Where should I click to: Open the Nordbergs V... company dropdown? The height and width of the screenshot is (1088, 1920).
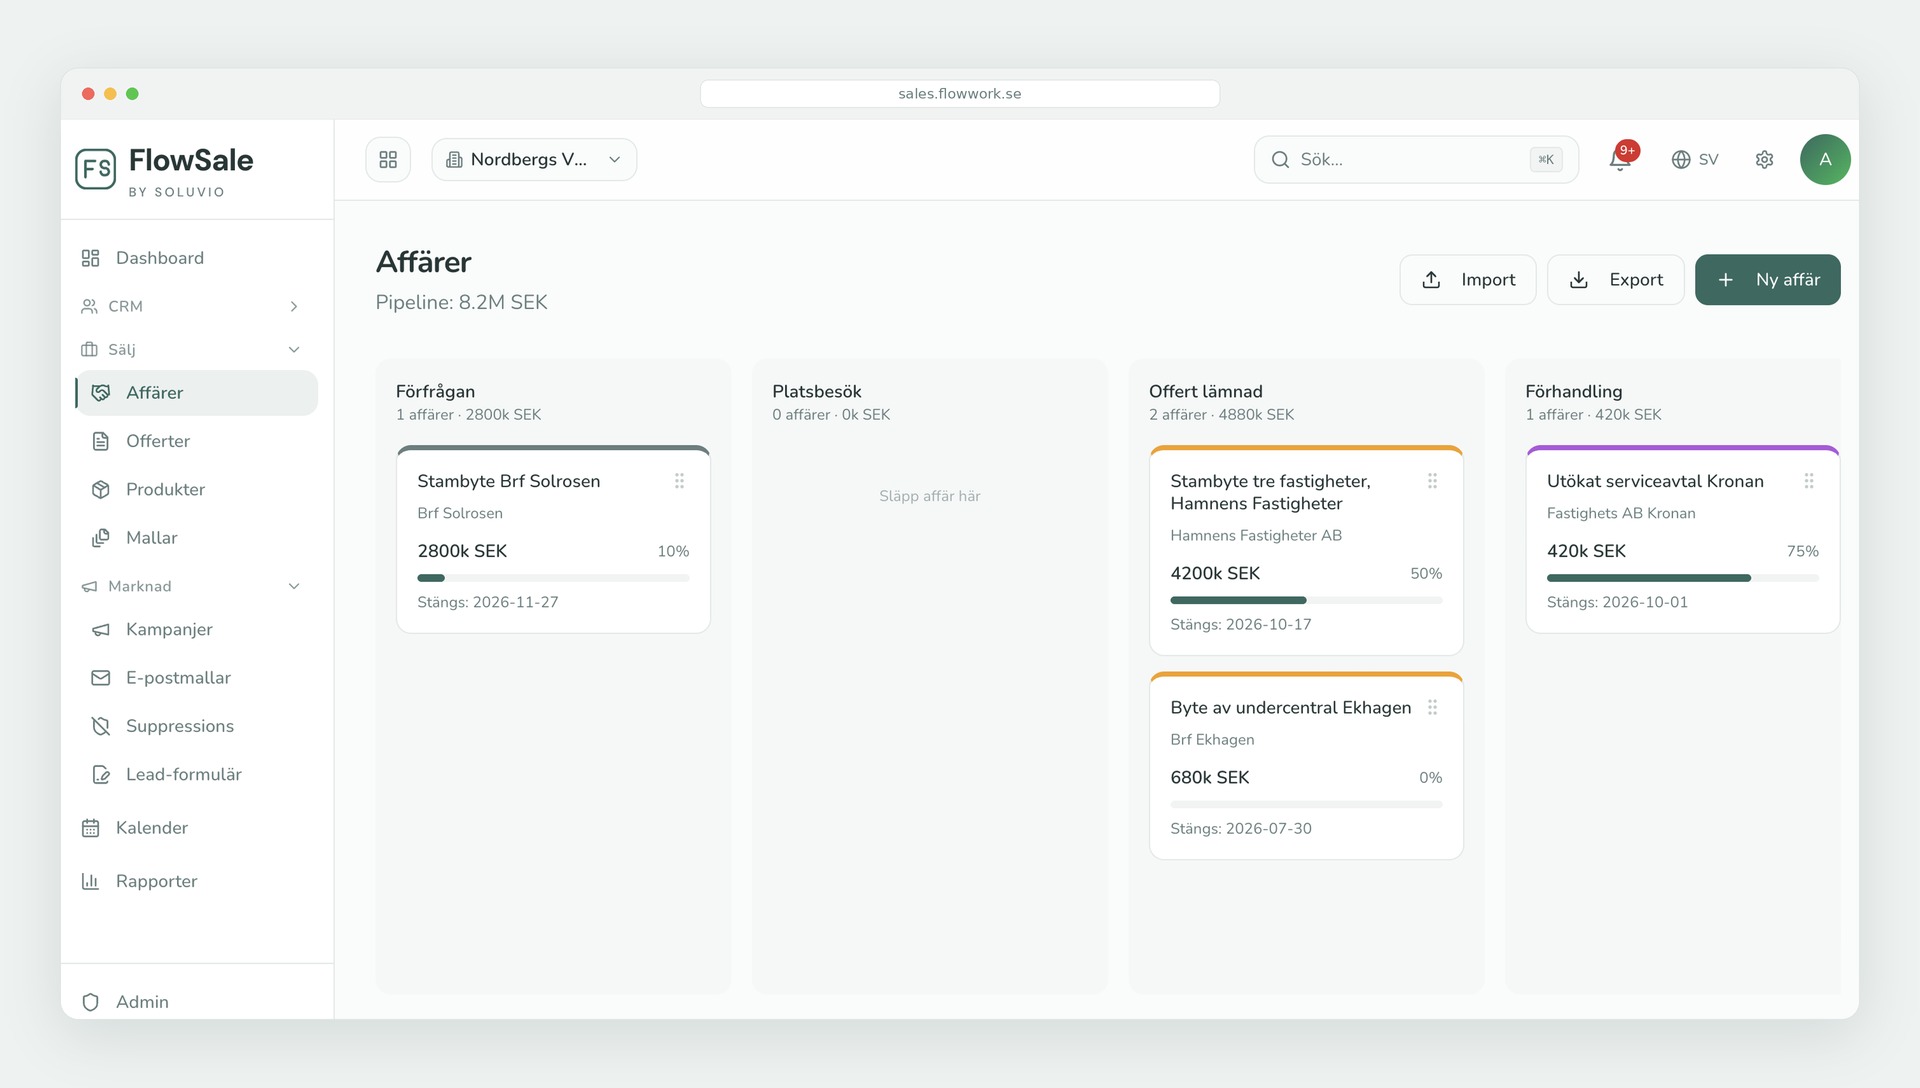534,160
